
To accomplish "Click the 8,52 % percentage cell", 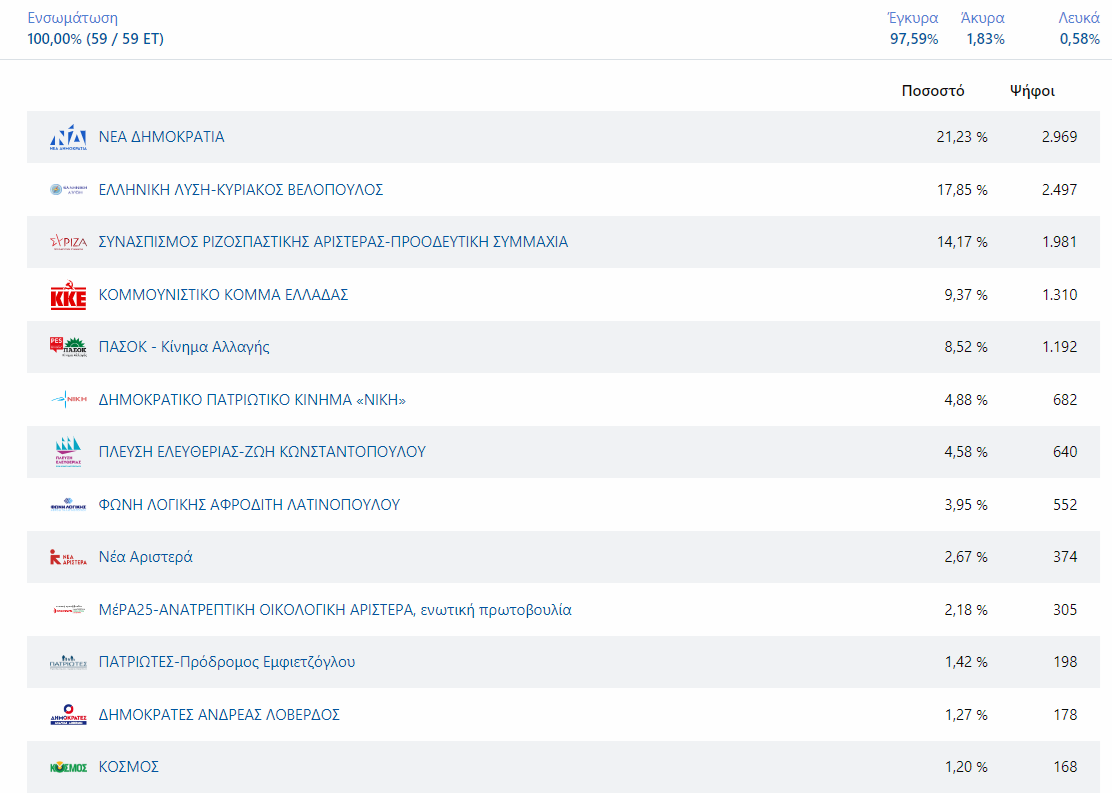I will [966, 347].
